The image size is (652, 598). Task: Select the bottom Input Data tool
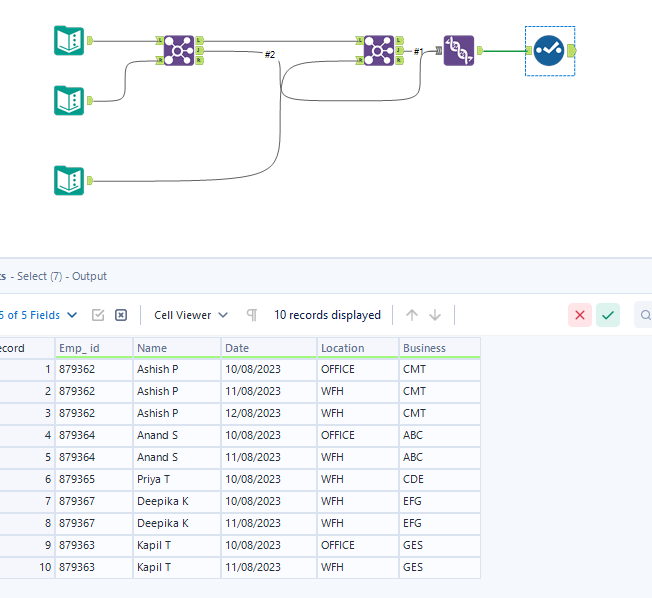69,180
